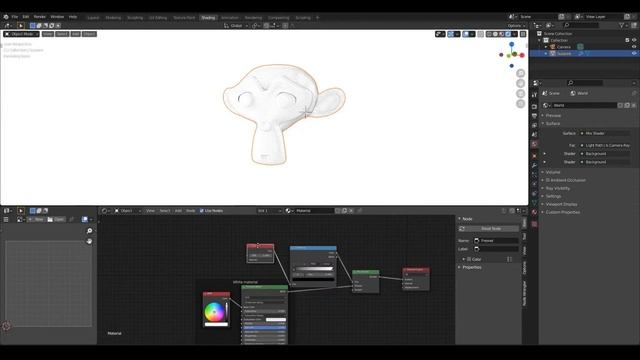Select the tweak tool icon in the viewport header
This screenshot has width=640, height=360.
20,25
